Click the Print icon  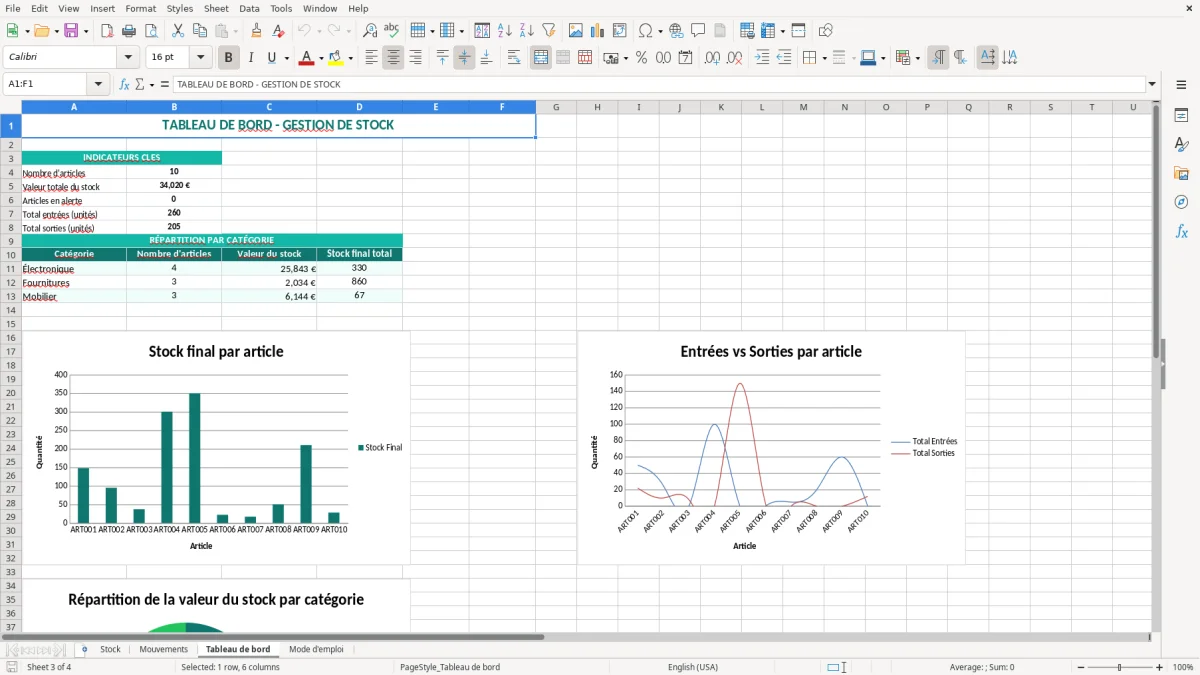point(129,31)
